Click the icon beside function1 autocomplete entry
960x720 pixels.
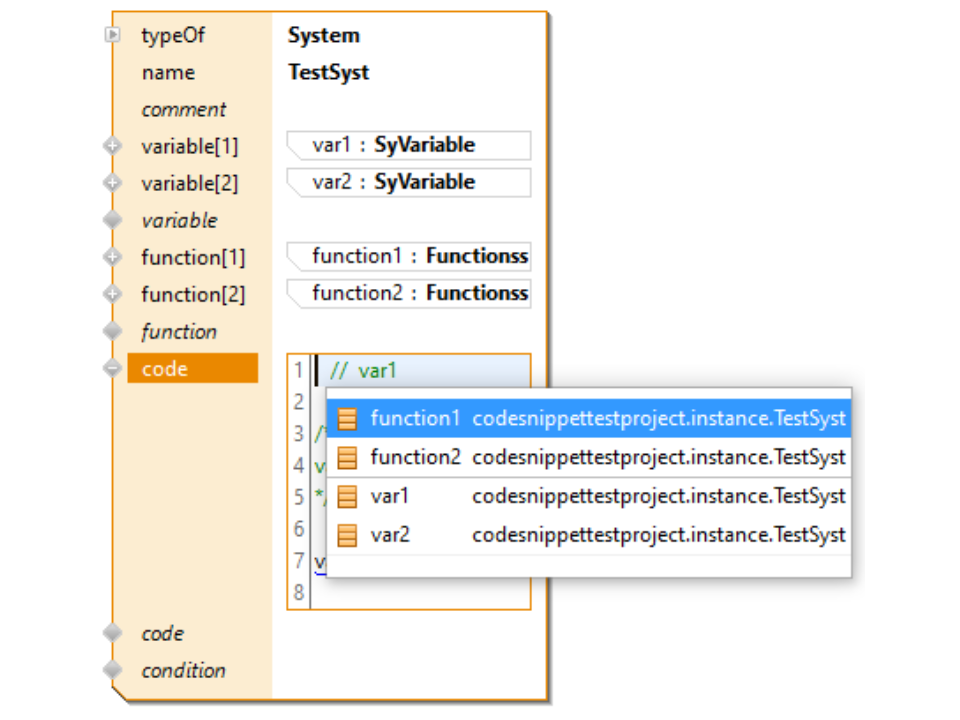tap(347, 419)
